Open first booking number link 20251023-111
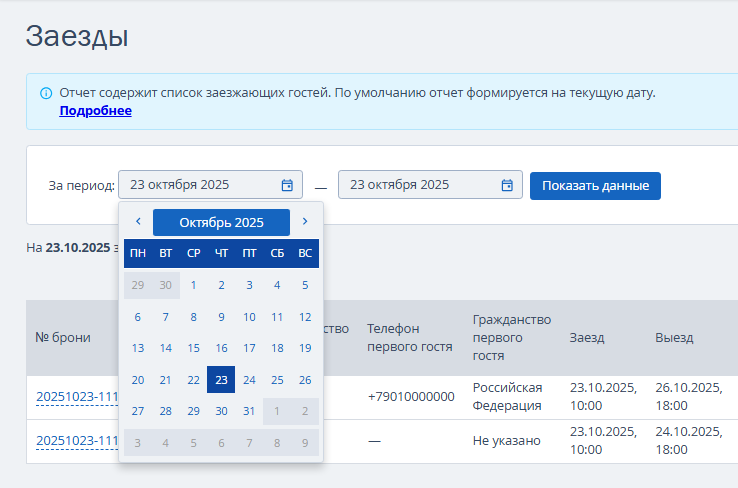Screen dimensions: 738x488 click(77, 397)
